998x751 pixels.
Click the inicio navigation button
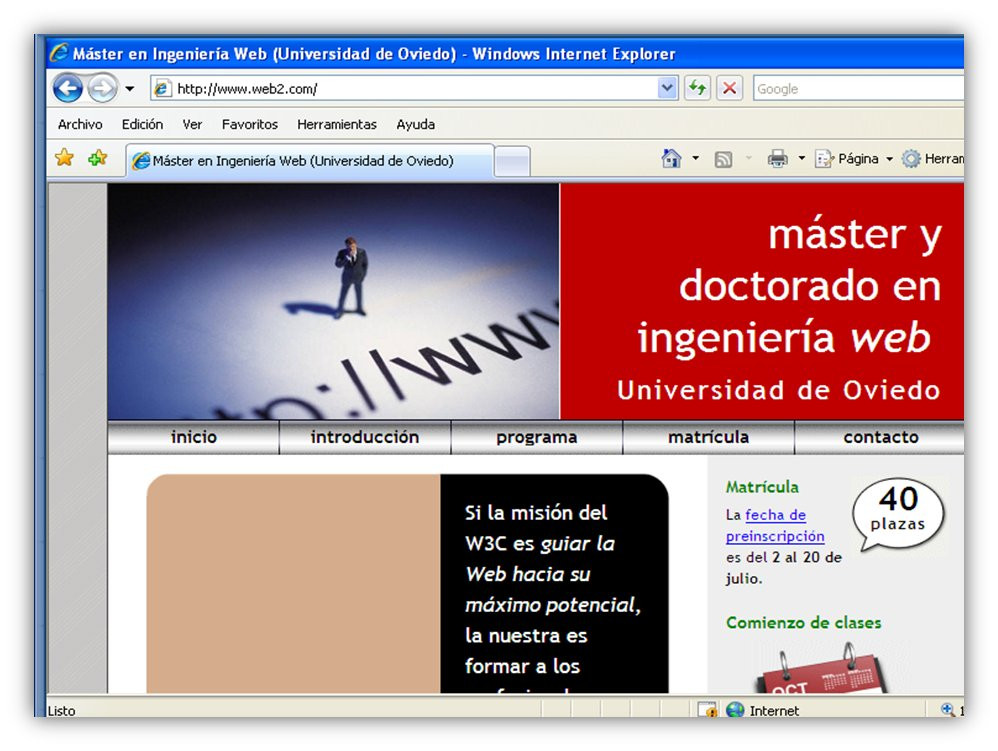pyautogui.click(x=193, y=437)
